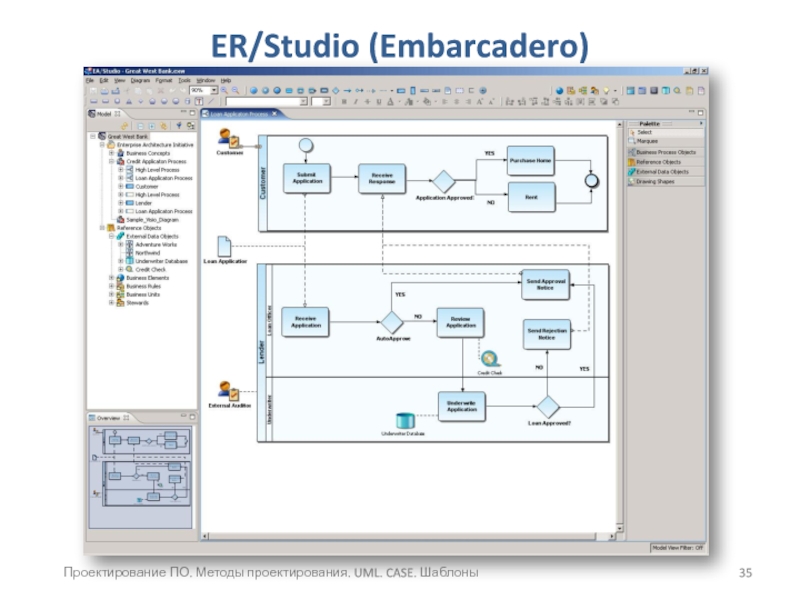Open the Diagram menu
The width and height of the screenshot is (800, 600).
(x=140, y=81)
